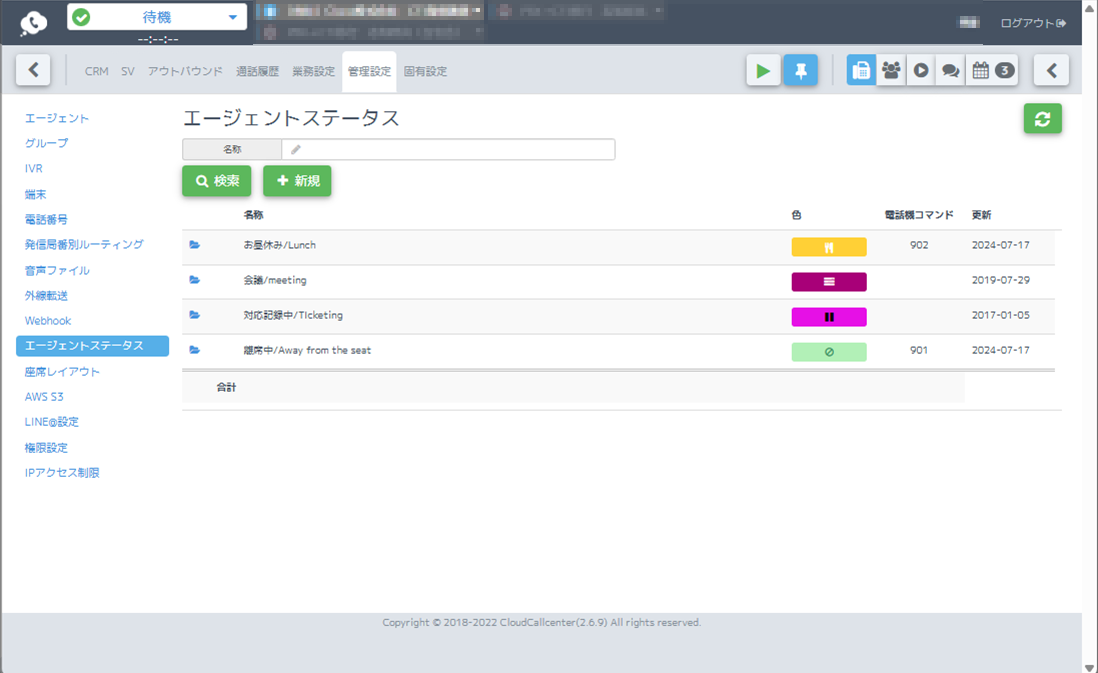Open the group members panel icon
The height and width of the screenshot is (673, 1098).
click(x=891, y=70)
